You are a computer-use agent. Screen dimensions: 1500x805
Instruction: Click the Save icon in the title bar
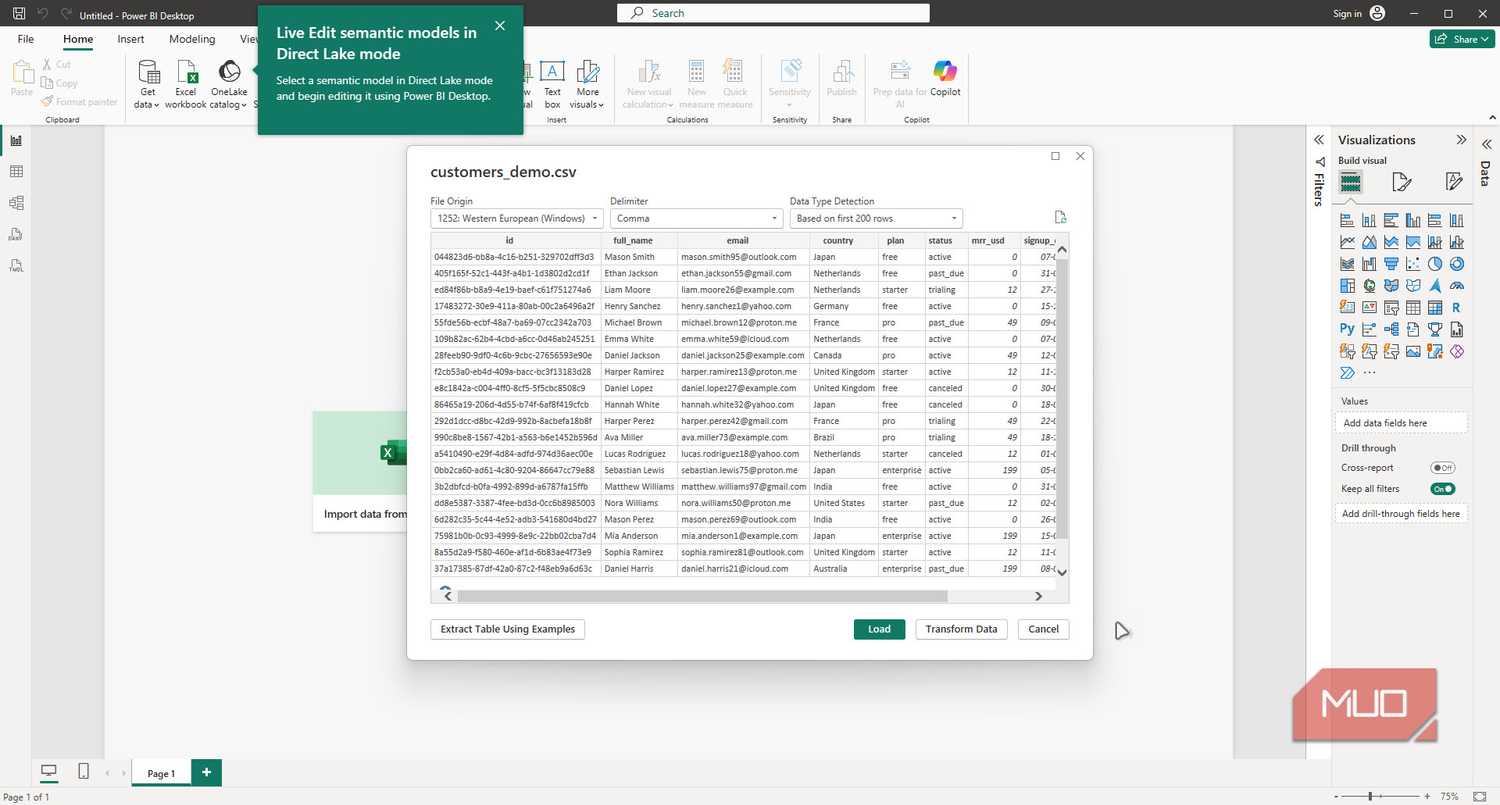click(19, 15)
